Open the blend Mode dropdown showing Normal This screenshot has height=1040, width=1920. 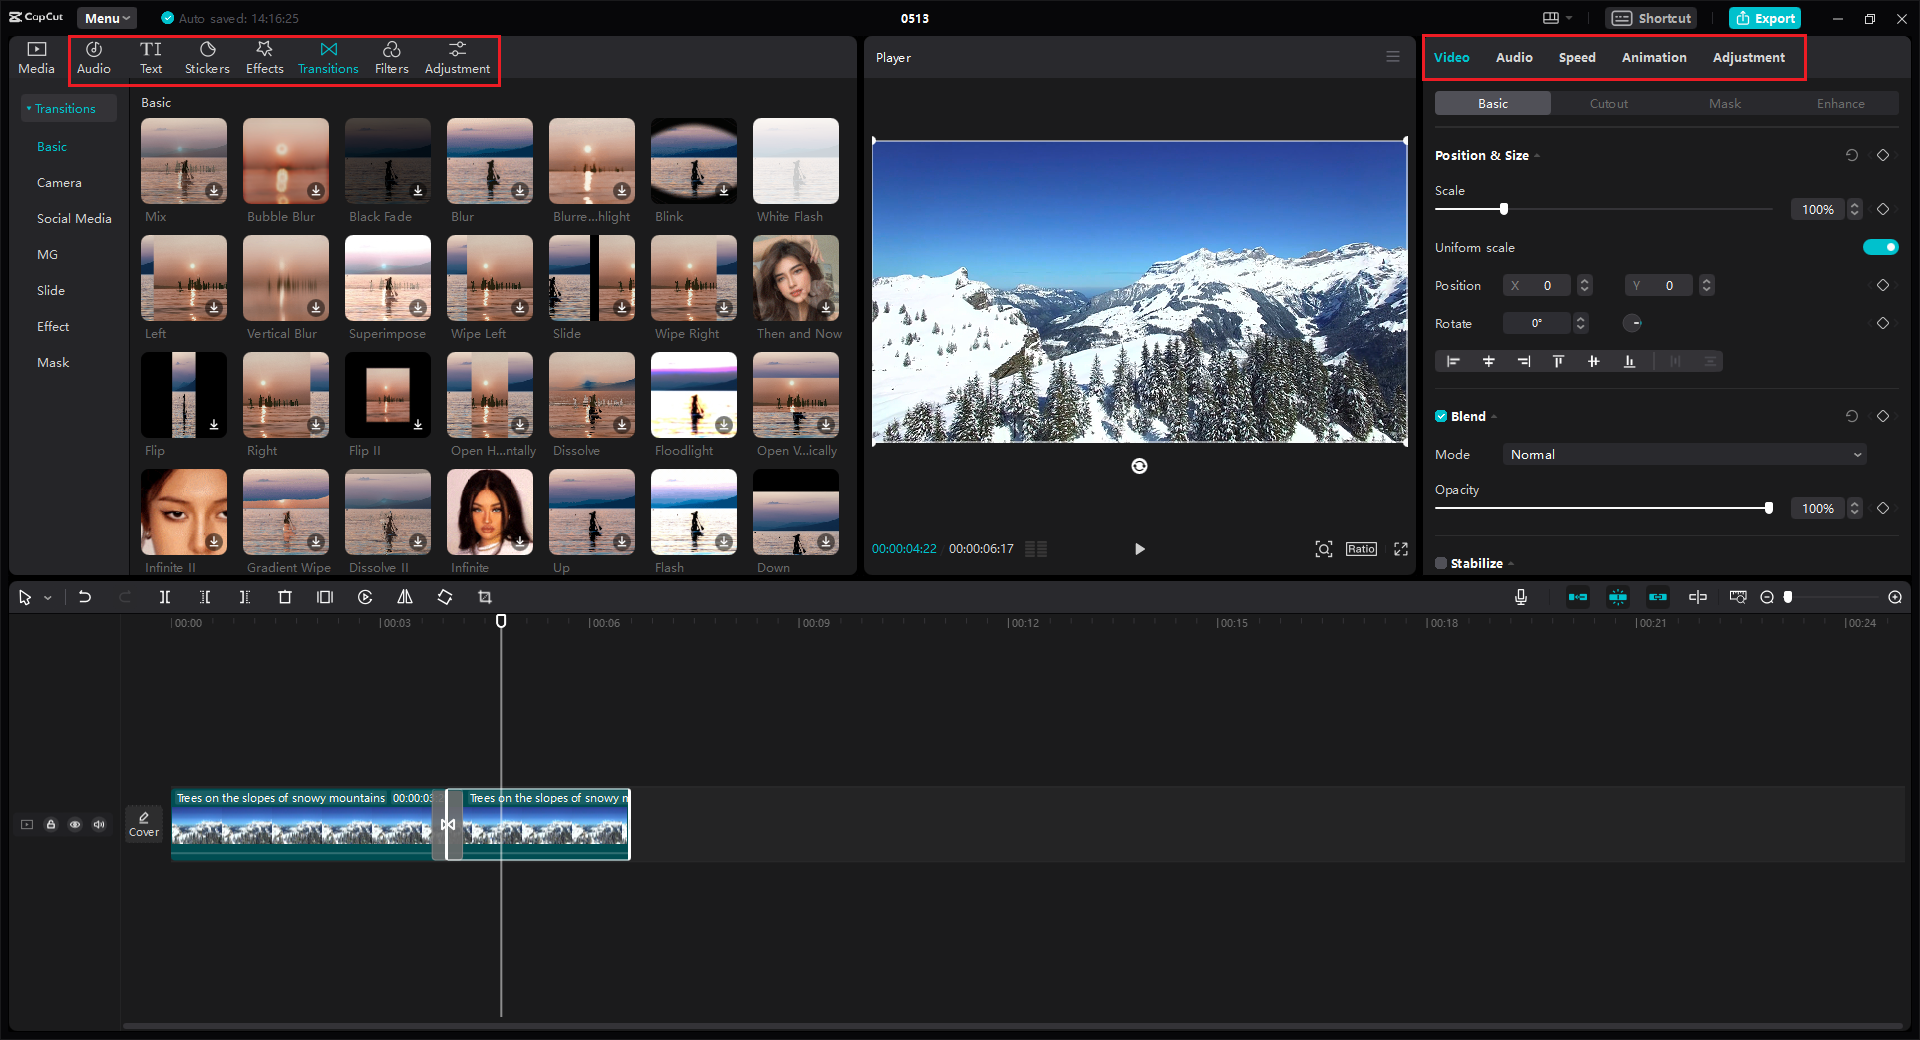tap(1683, 454)
